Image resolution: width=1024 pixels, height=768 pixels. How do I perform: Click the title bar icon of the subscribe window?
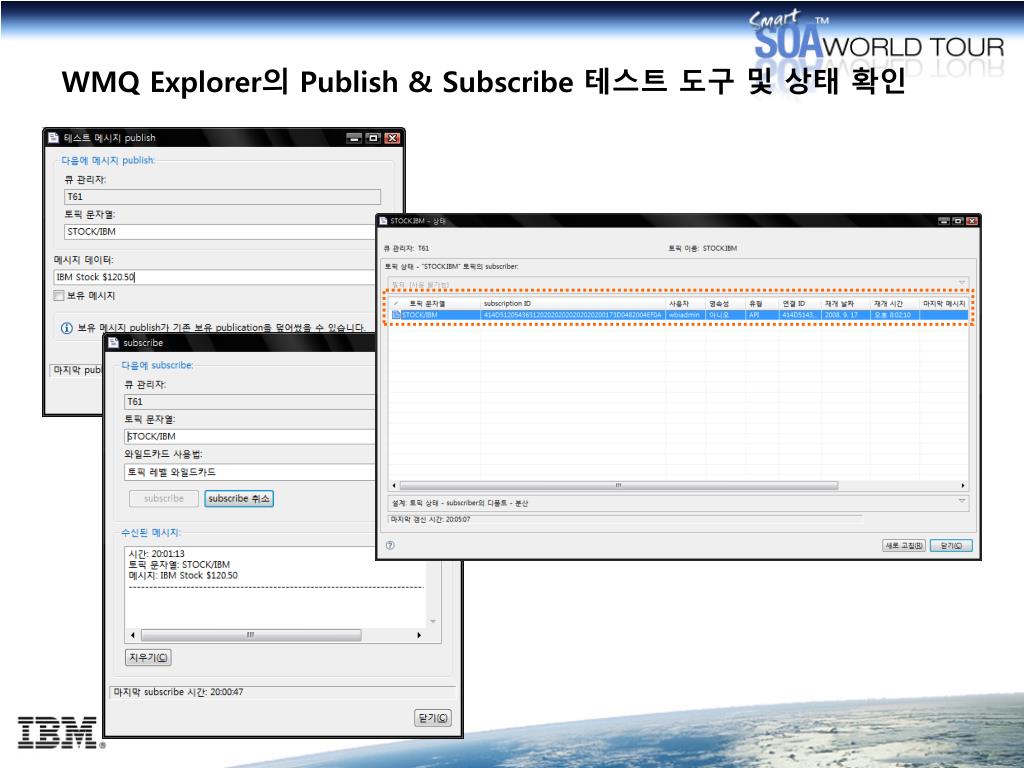tap(113, 343)
